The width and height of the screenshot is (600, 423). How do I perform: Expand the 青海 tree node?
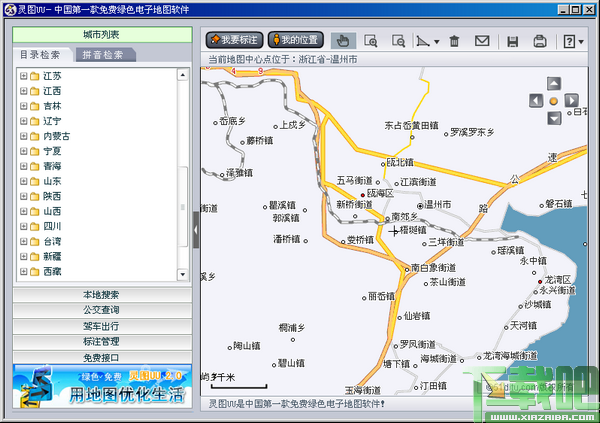(23, 166)
